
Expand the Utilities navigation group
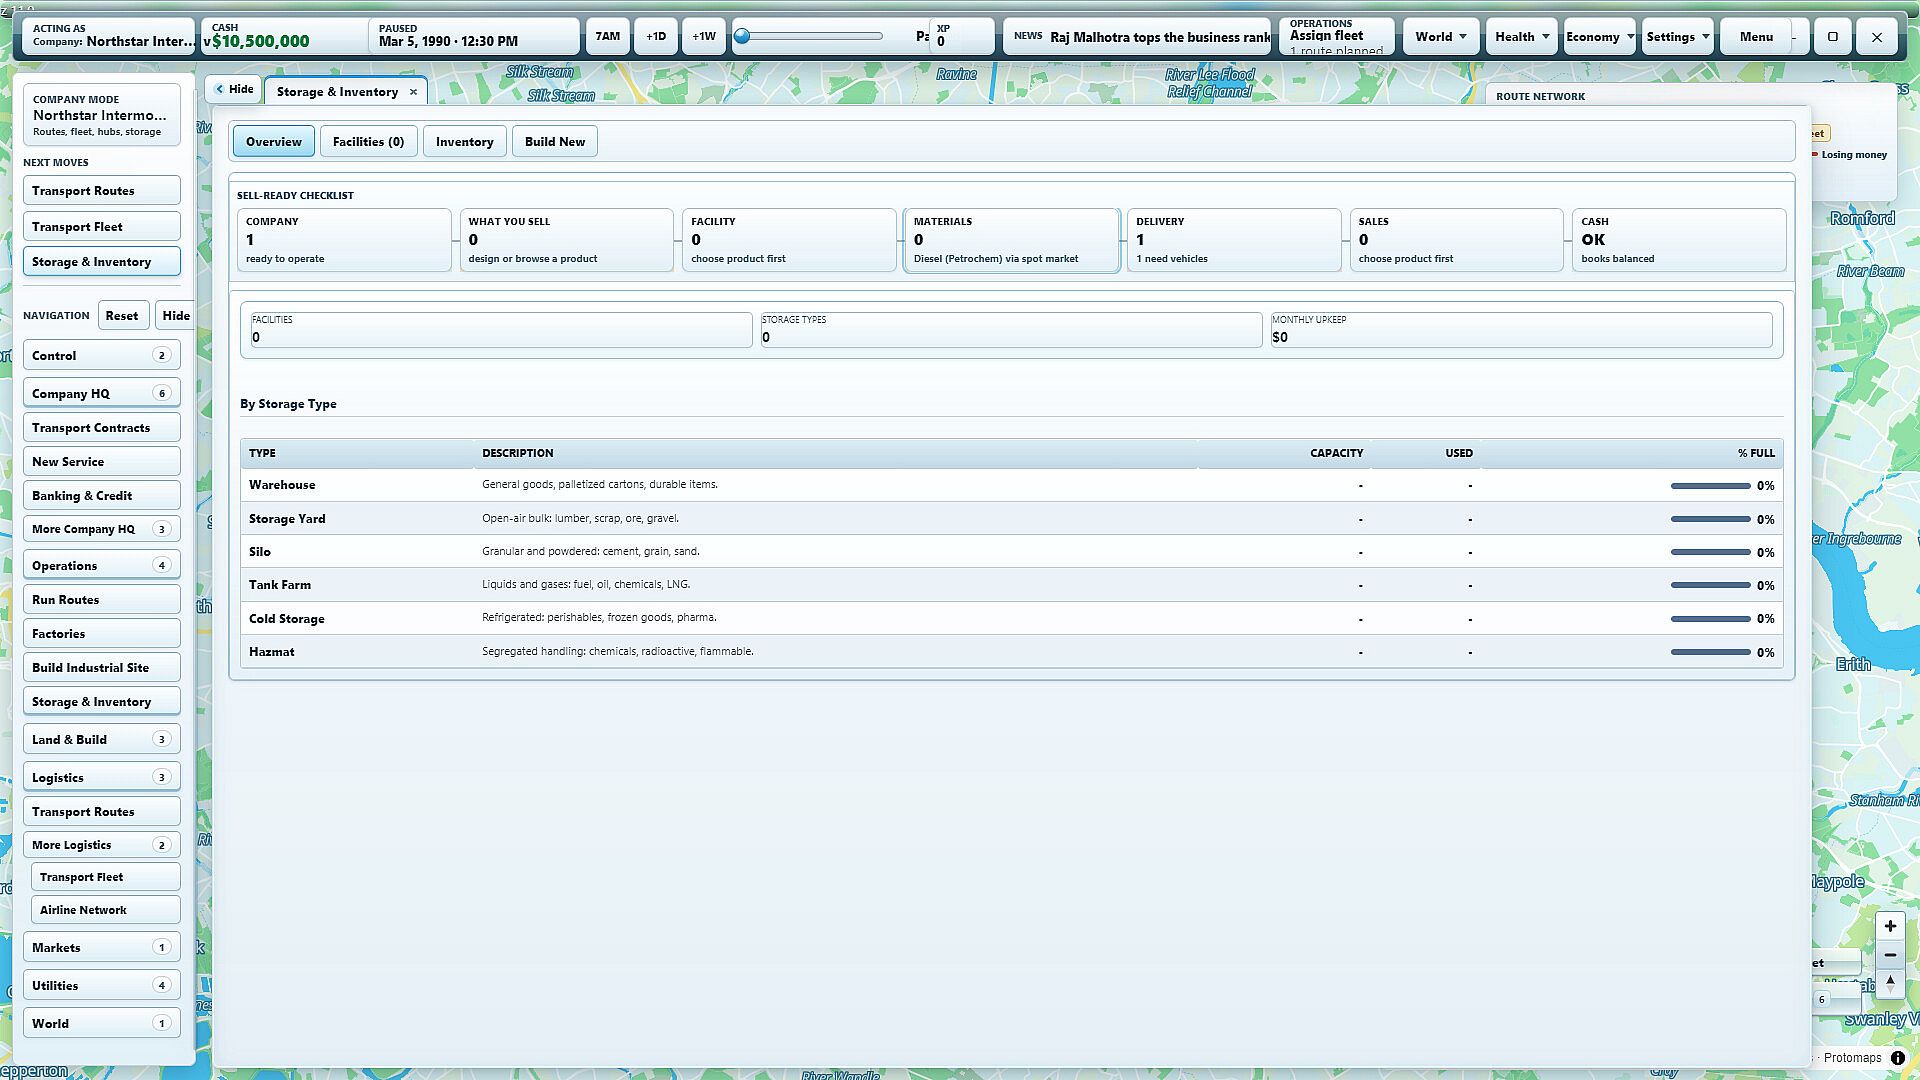coord(102,986)
